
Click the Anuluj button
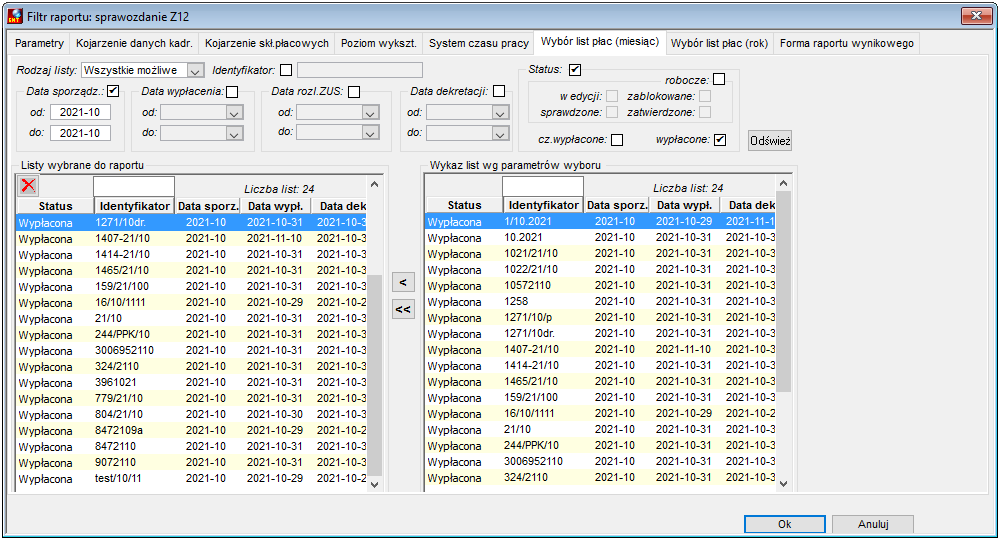873,524
